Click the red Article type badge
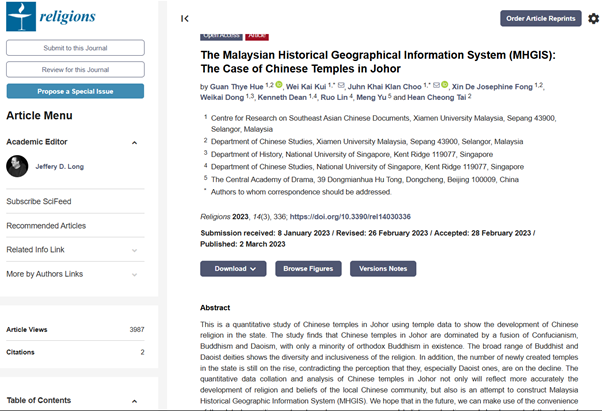The height and width of the screenshot is (411, 602). click(x=257, y=36)
